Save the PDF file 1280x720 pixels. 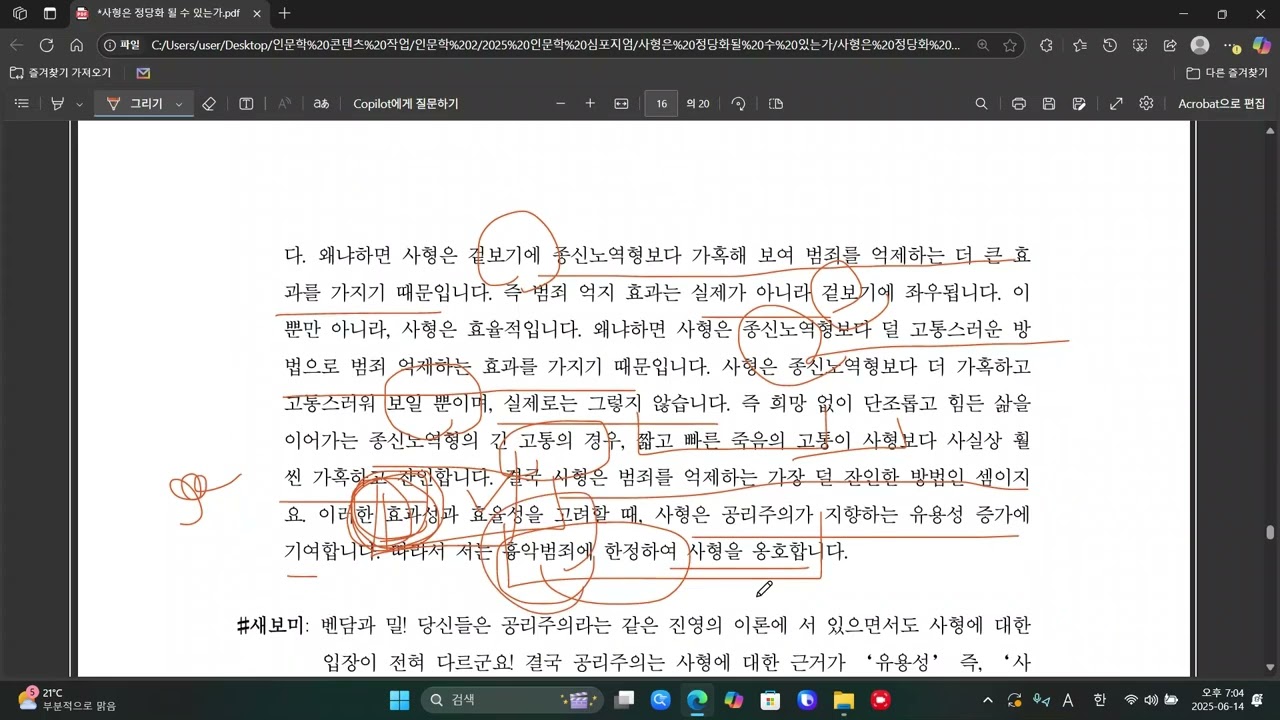click(1049, 103)
